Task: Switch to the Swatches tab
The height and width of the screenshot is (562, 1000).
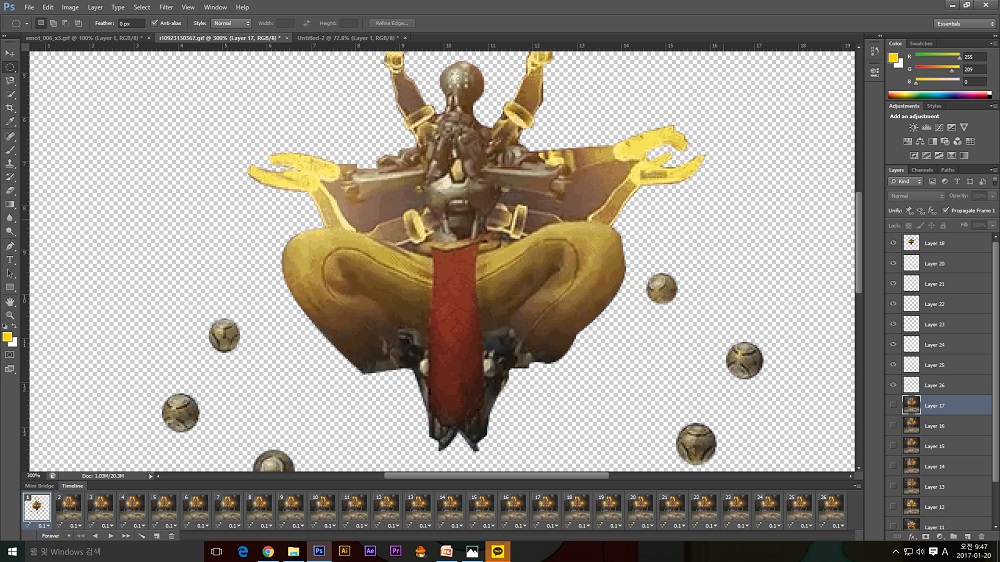Action: 920,43
